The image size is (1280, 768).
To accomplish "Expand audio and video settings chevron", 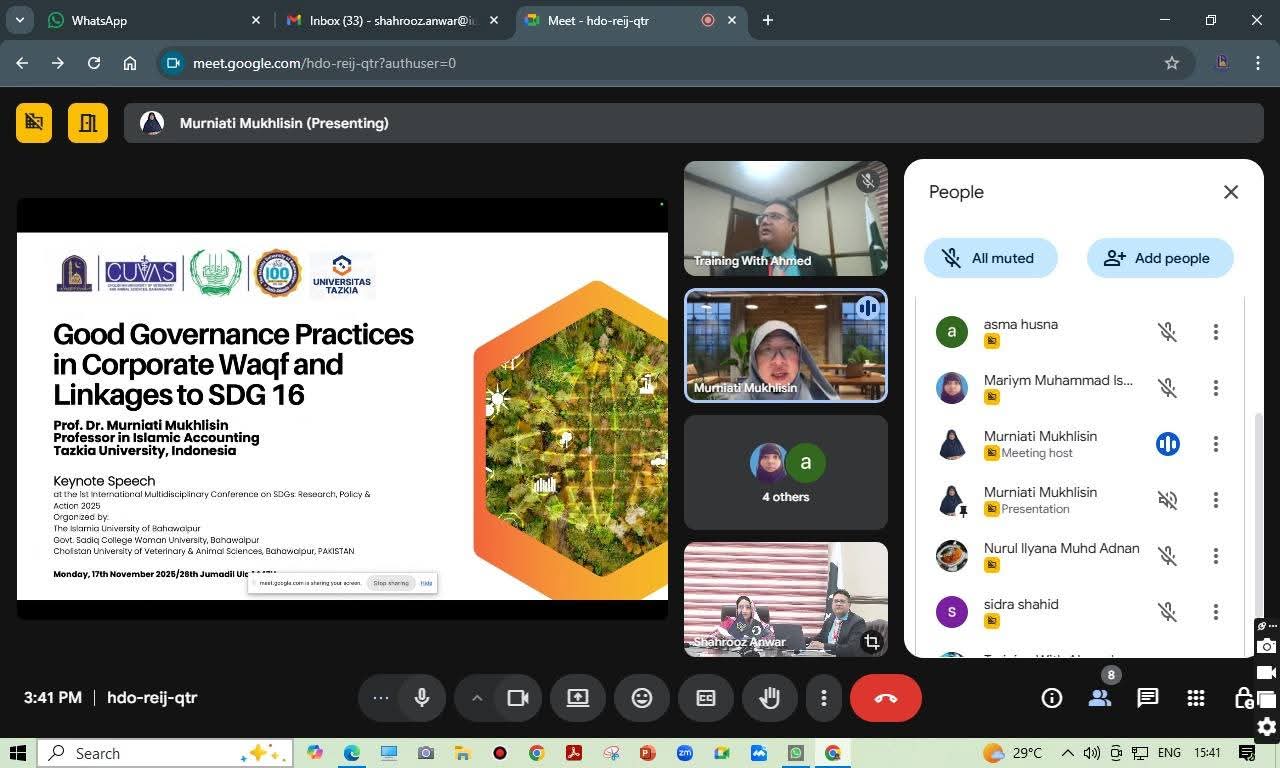I will pos(477,698).
